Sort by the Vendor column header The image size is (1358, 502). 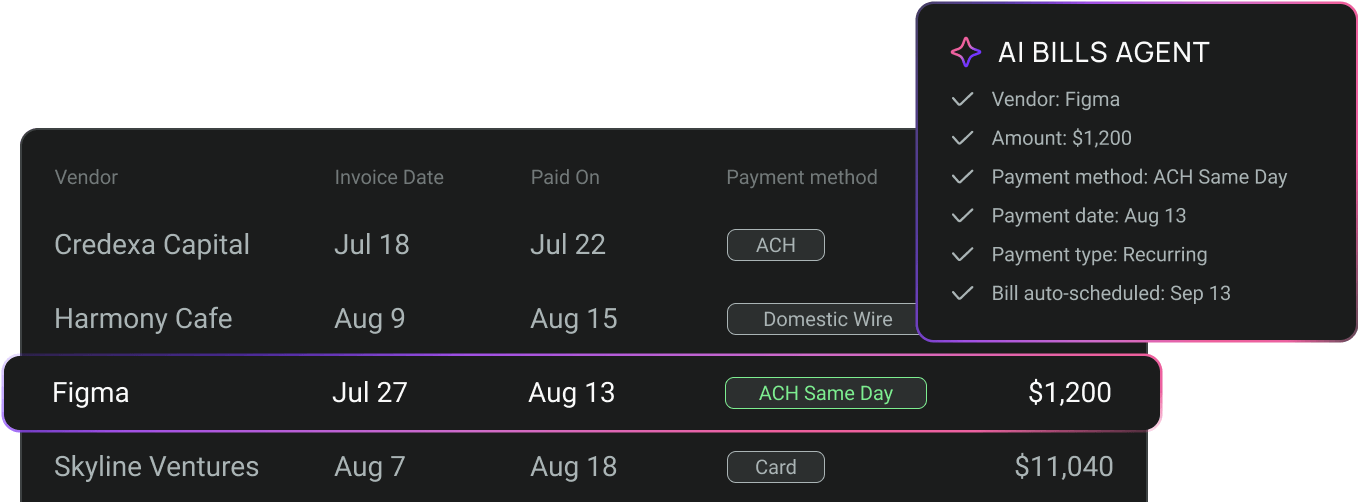pyautogui.click(x=86, y=177)
